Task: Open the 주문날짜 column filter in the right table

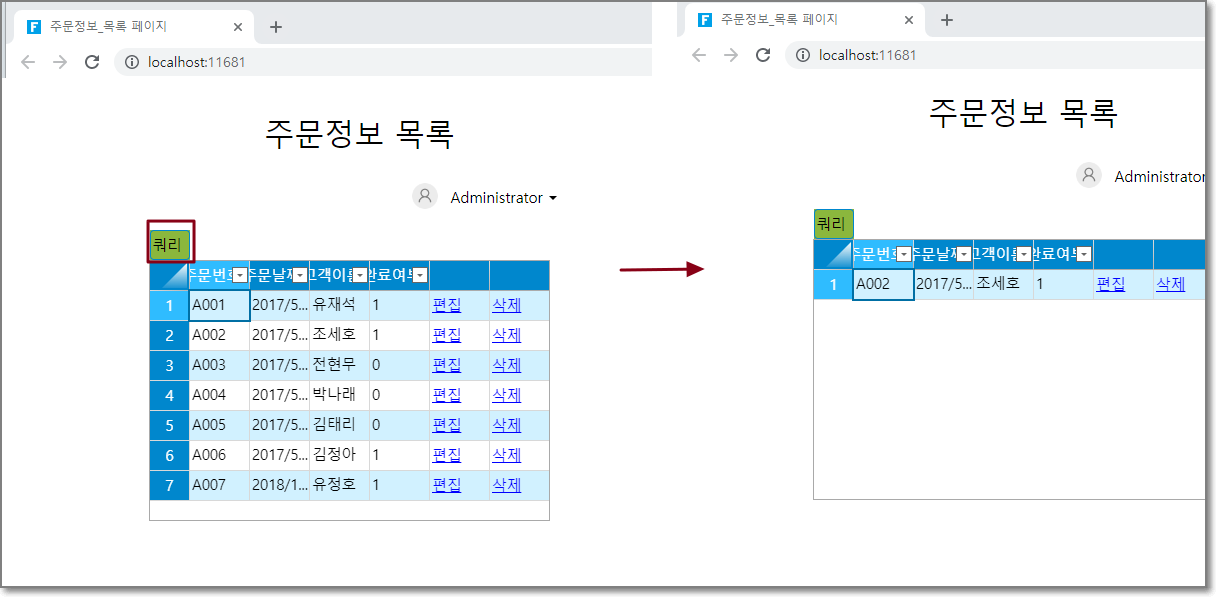Action: pyautogui.click(x=964, y=254)
